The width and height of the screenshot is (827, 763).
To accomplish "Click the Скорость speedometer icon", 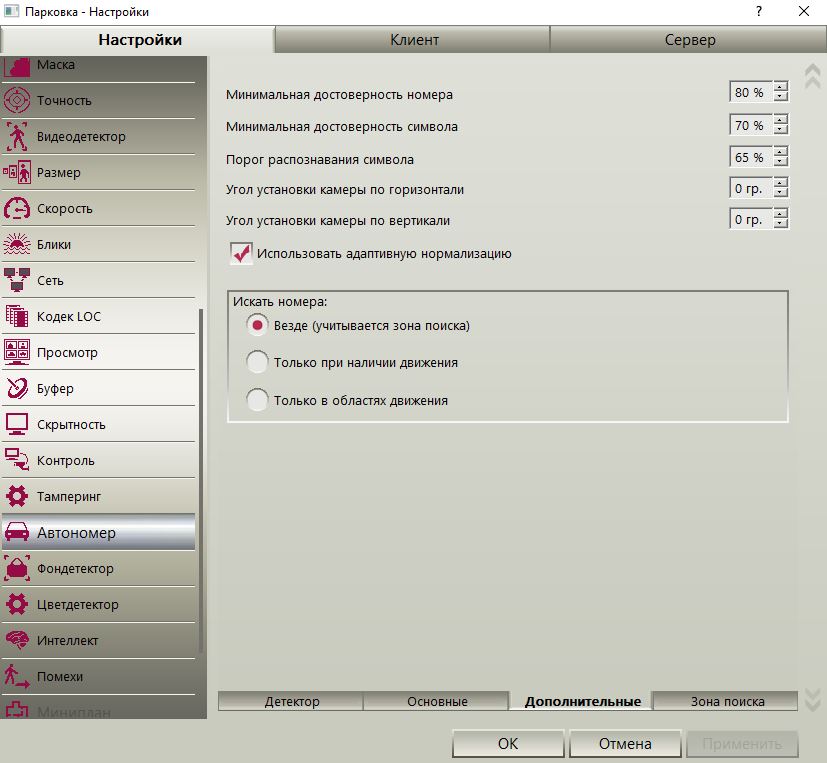I will pos(17,208).
